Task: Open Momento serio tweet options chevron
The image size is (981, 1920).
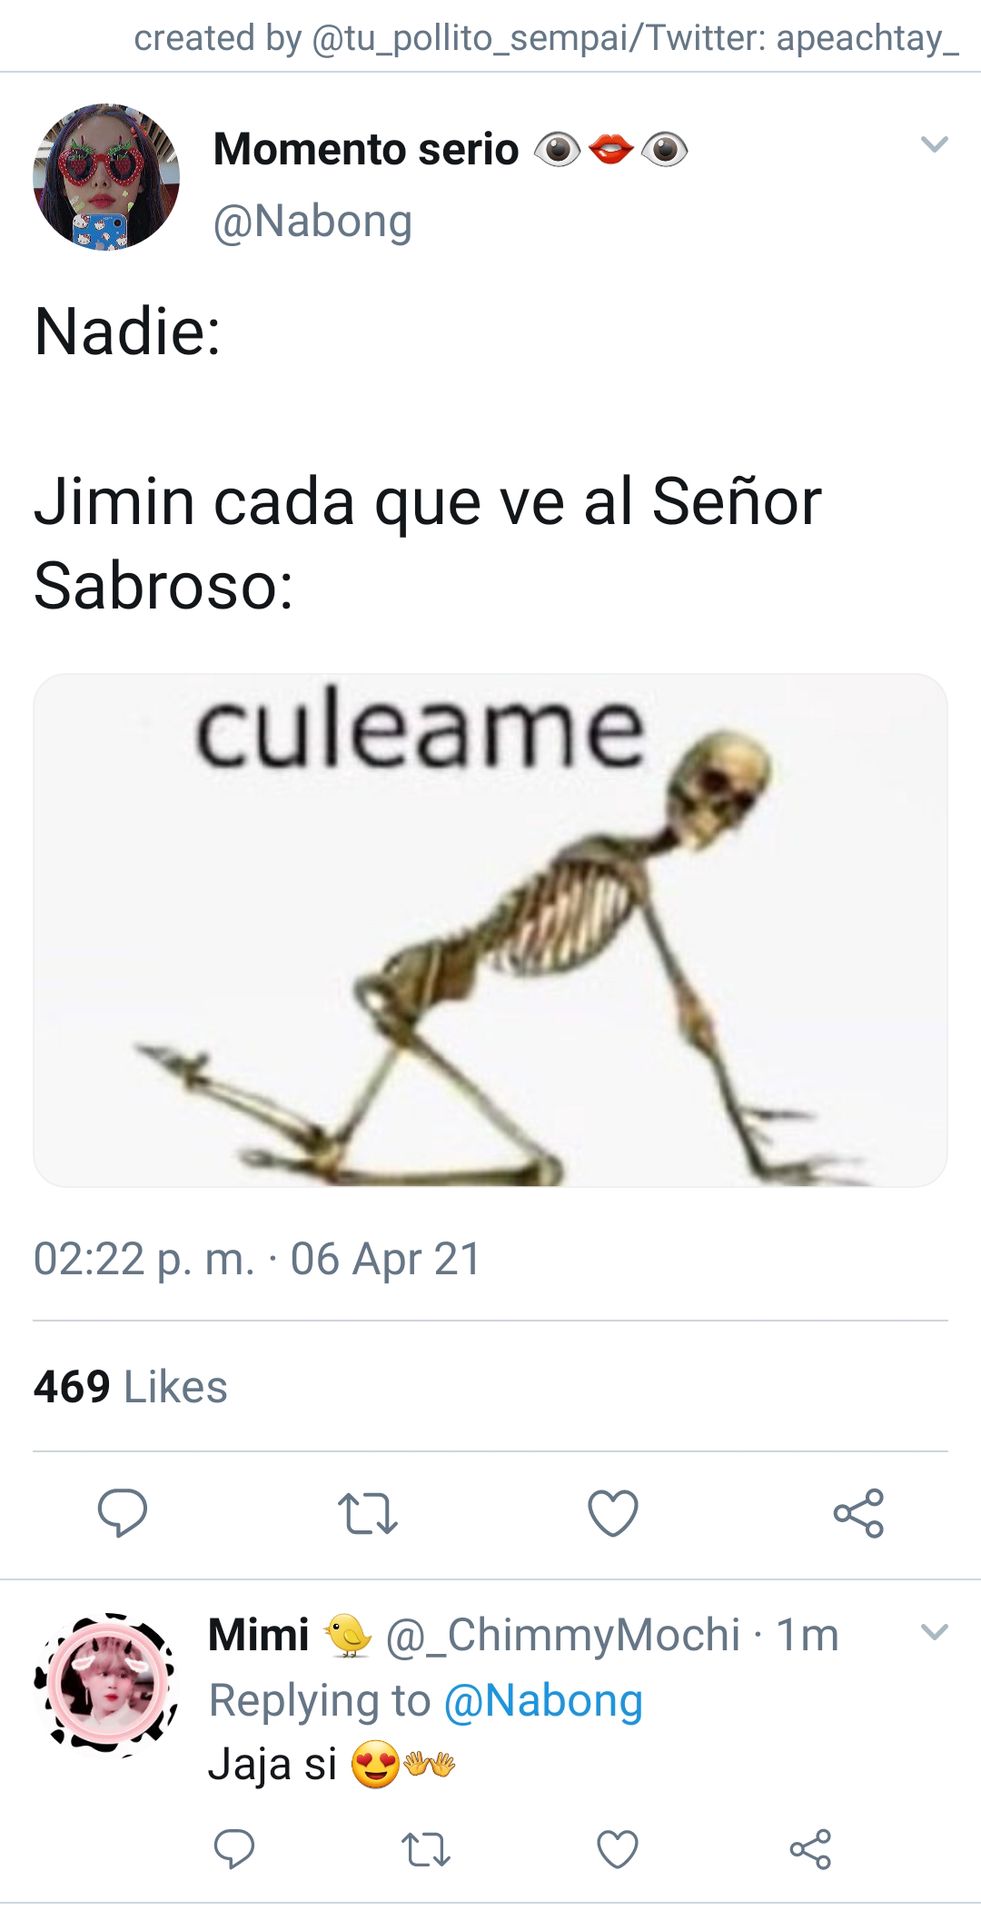Action: (934, 144)
